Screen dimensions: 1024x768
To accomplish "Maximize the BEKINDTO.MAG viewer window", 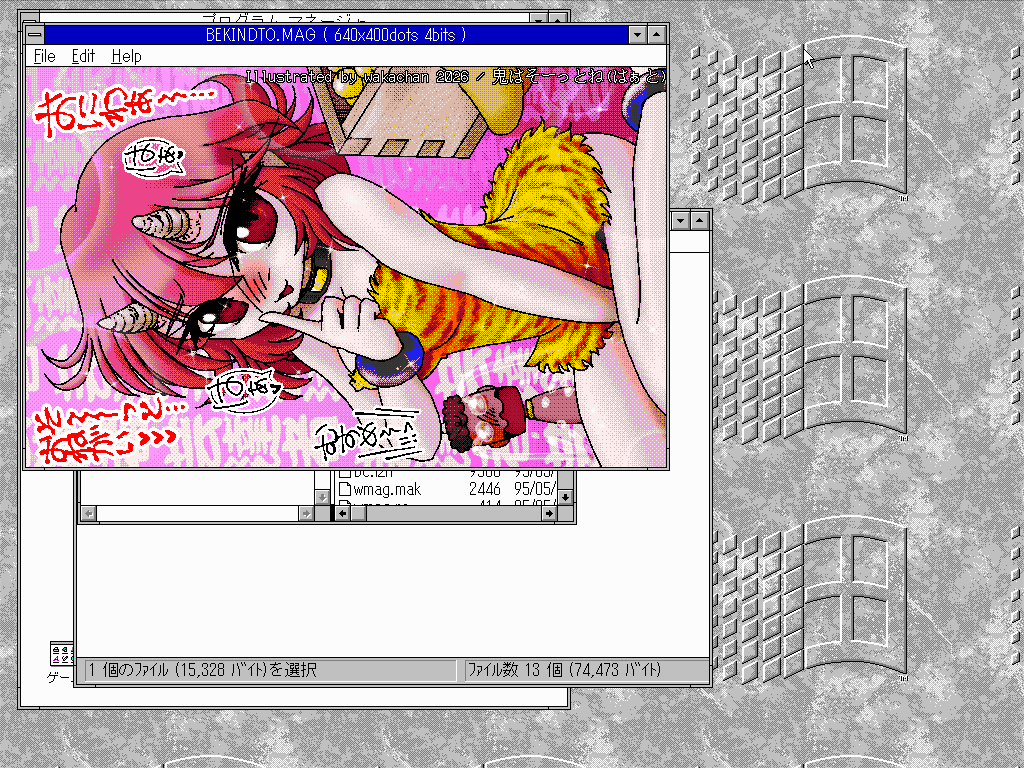I will 657,35.
